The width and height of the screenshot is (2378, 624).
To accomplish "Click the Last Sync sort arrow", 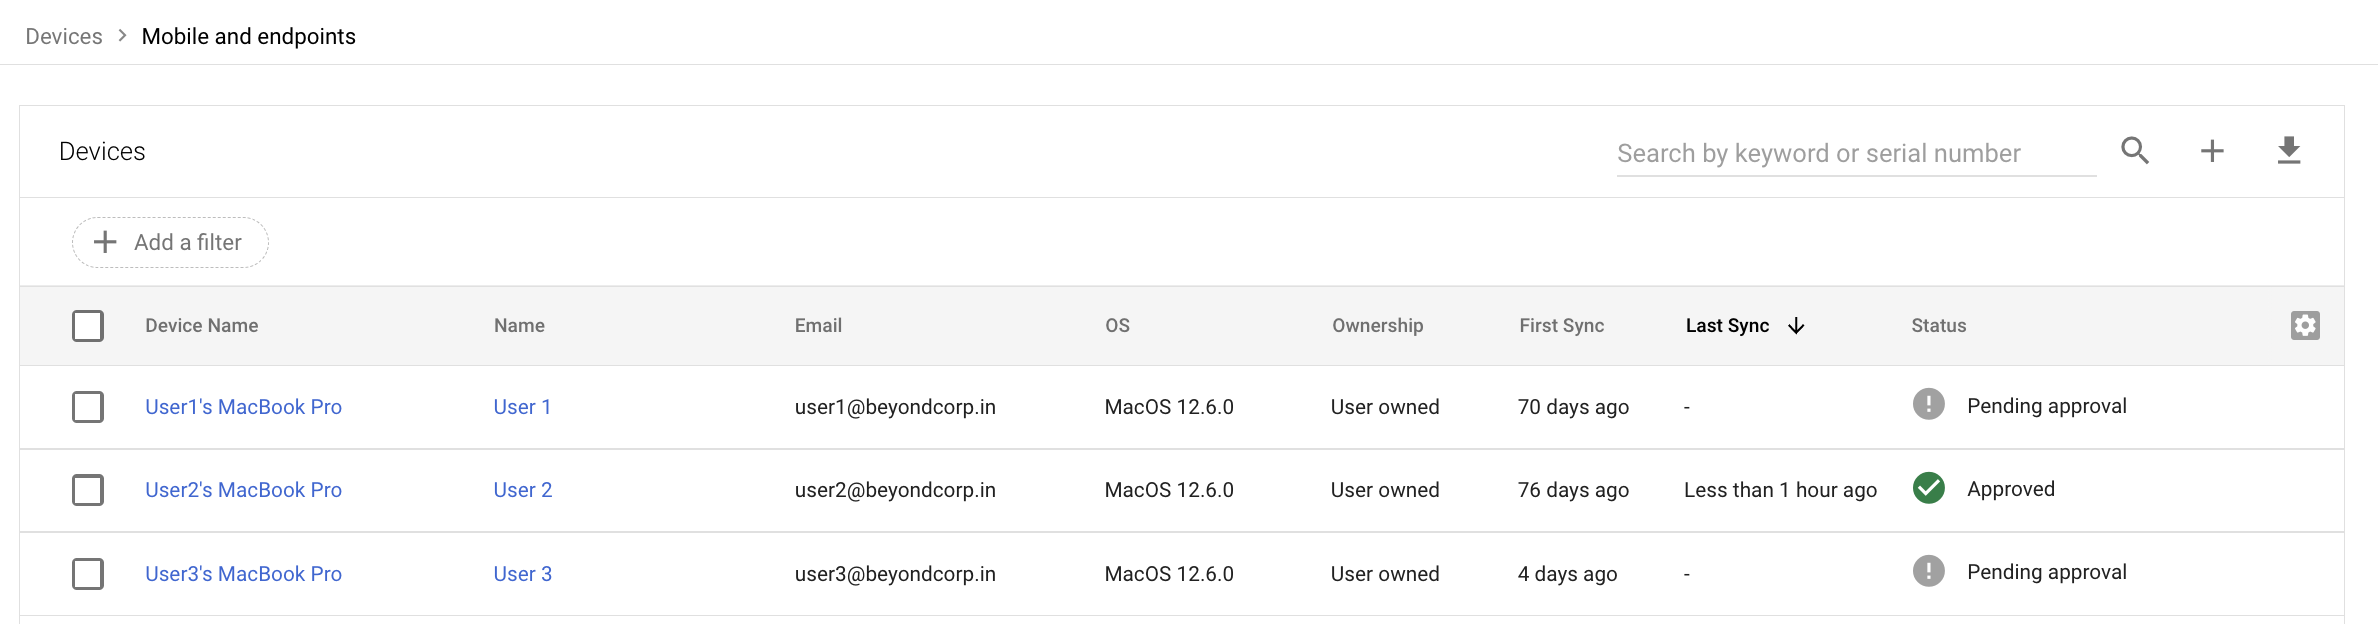I will click(x=1796, y=326).
